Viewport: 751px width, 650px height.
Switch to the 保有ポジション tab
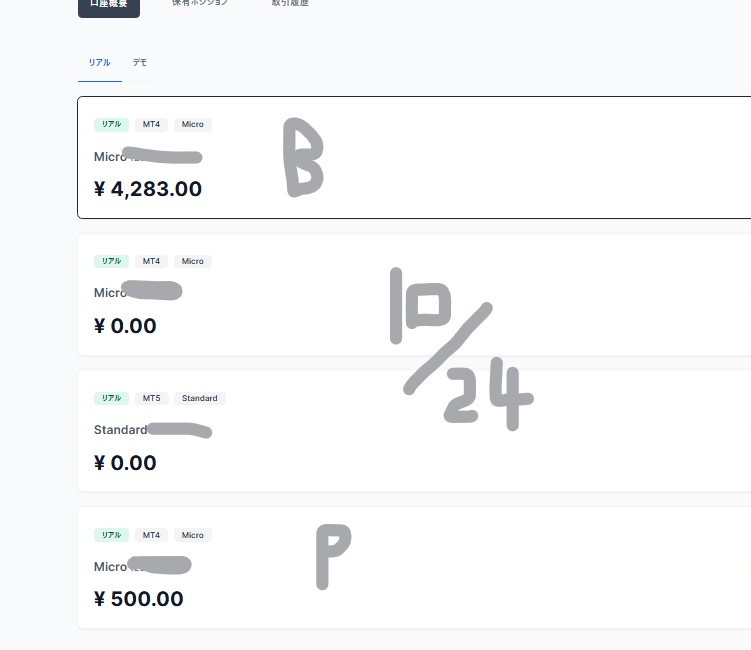tap(200, 4)
